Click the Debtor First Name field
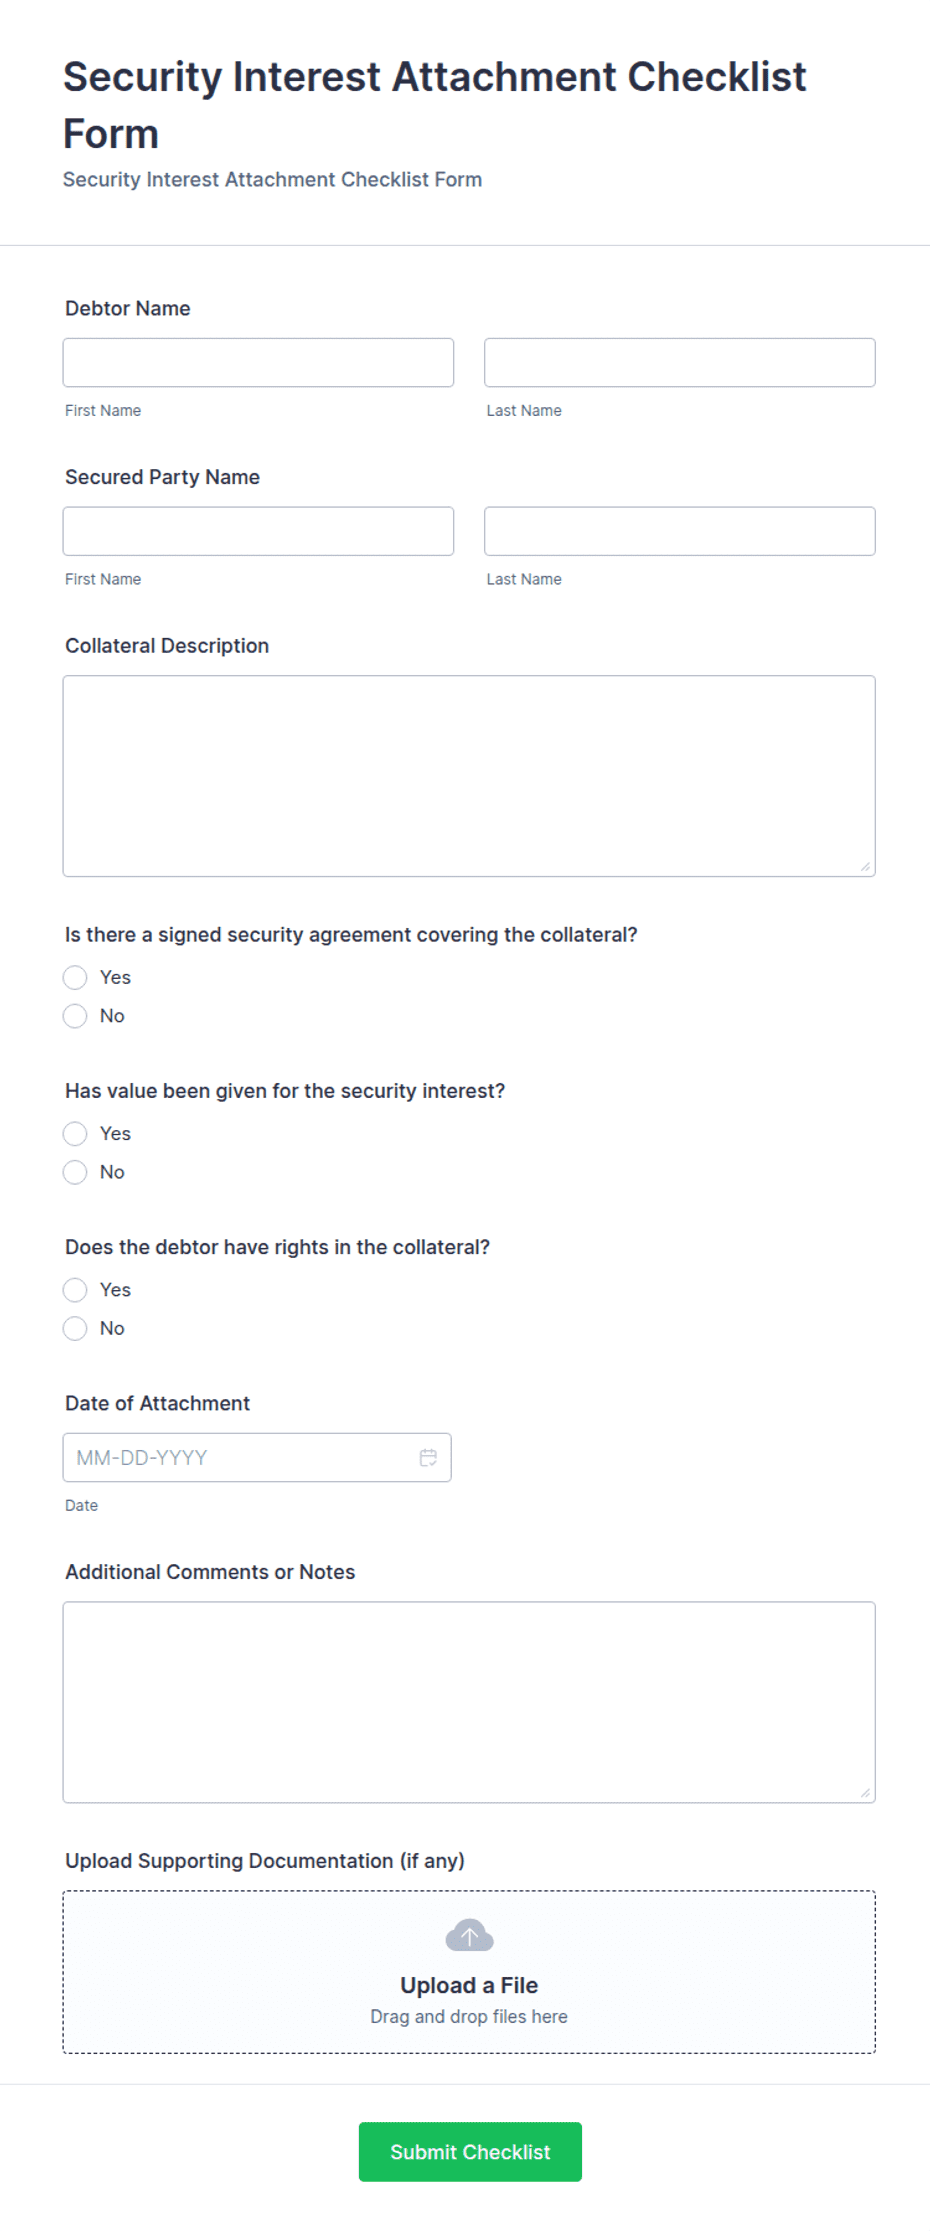Viewport: 930px width, 2231px height. tap(258, 362)
